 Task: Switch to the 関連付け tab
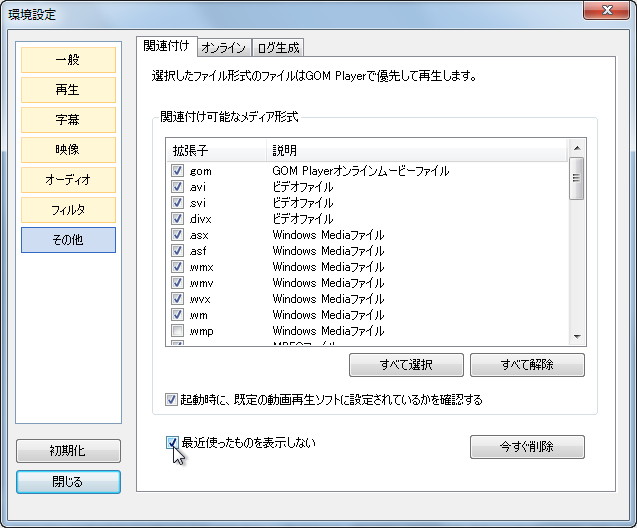pos(167,46)
